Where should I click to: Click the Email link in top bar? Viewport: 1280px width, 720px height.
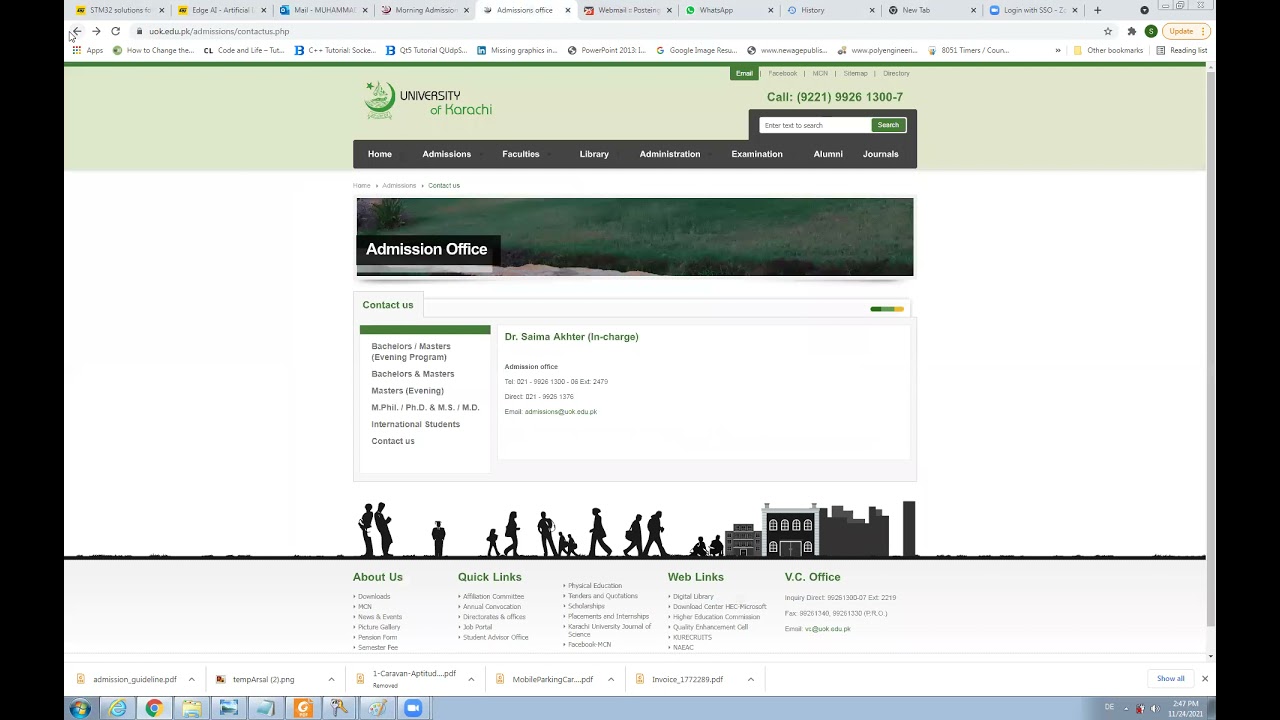point(744,73)
